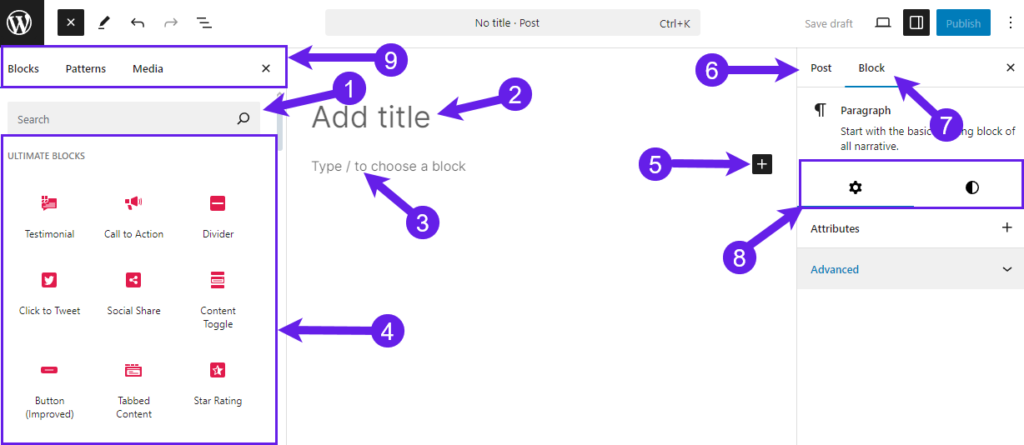
Task: Toggle the settings sidebar panel icon
Action: [916, 23]
